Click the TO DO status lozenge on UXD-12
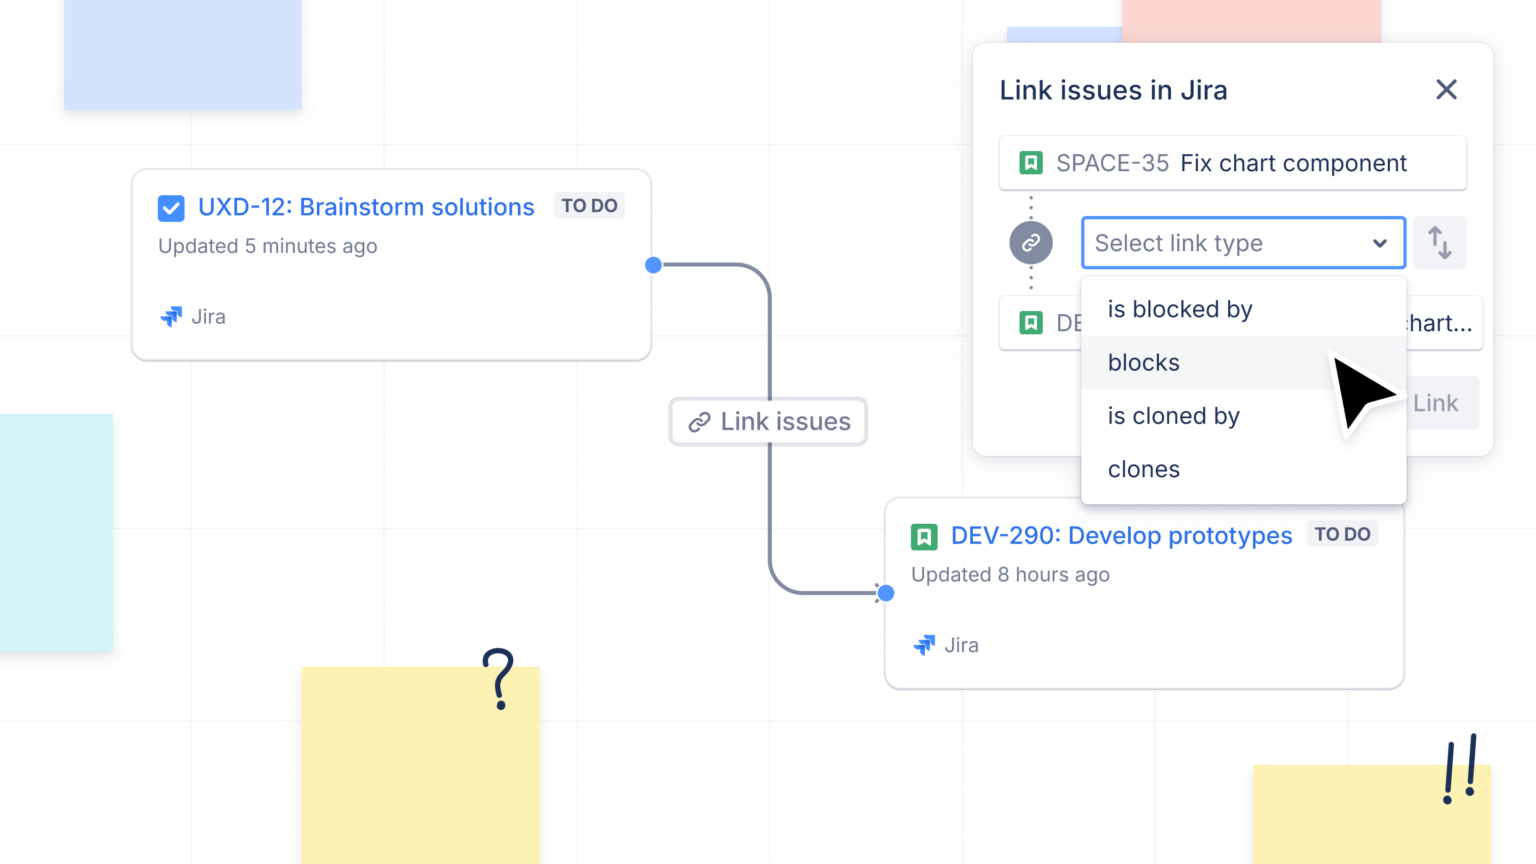The height and width of the screenshot is (864, 1536). click(589, 205)
